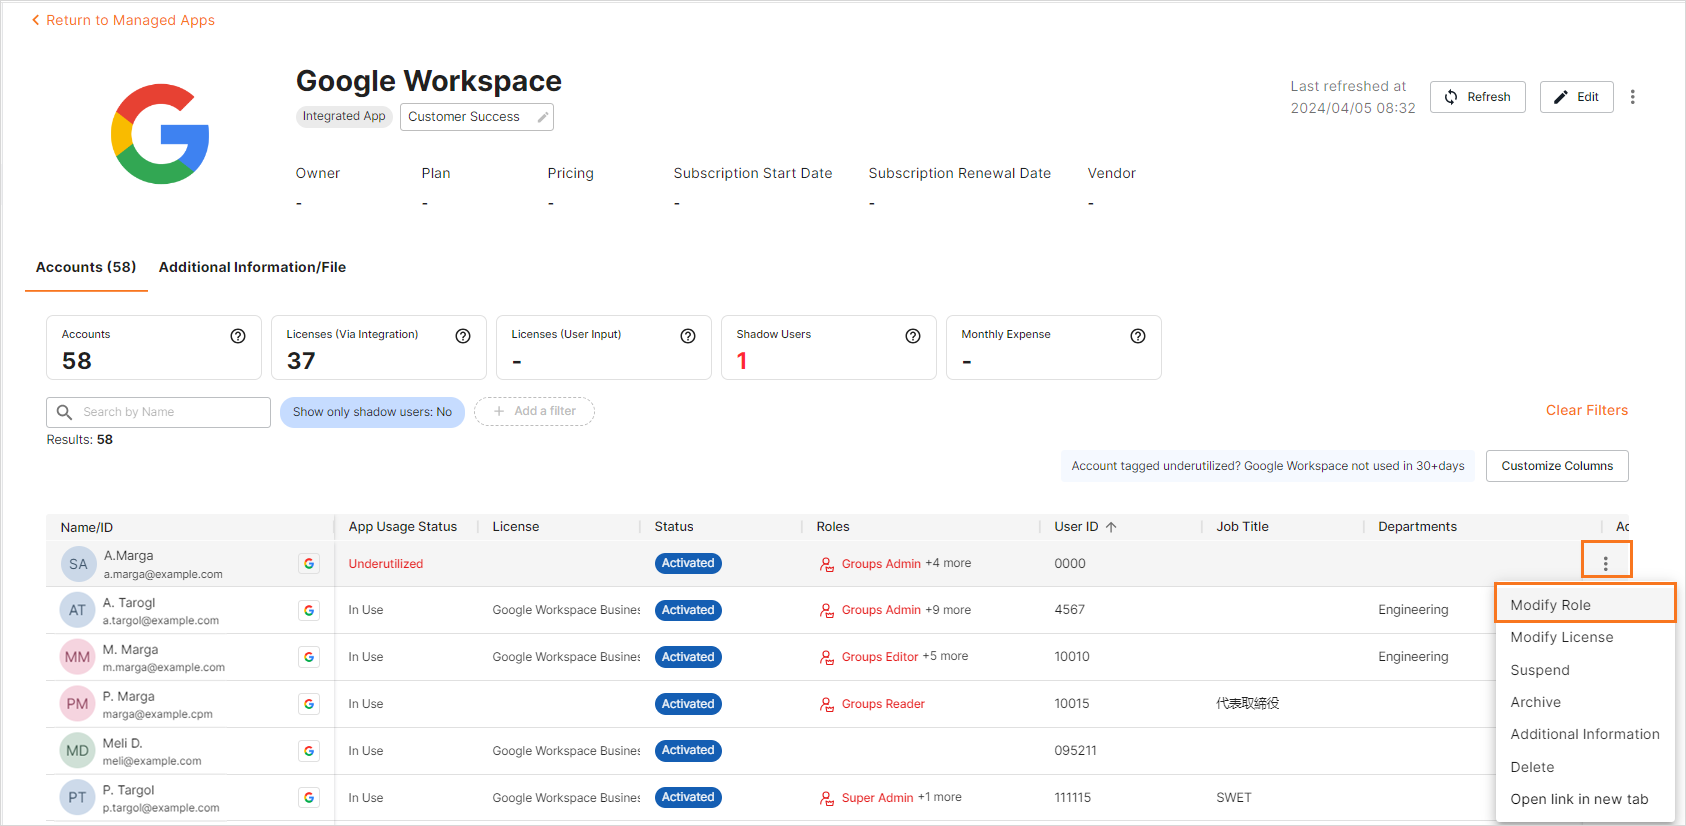1686x826 pixels.
Task: Click the Clear Filters link
Action: (1587, 410)
